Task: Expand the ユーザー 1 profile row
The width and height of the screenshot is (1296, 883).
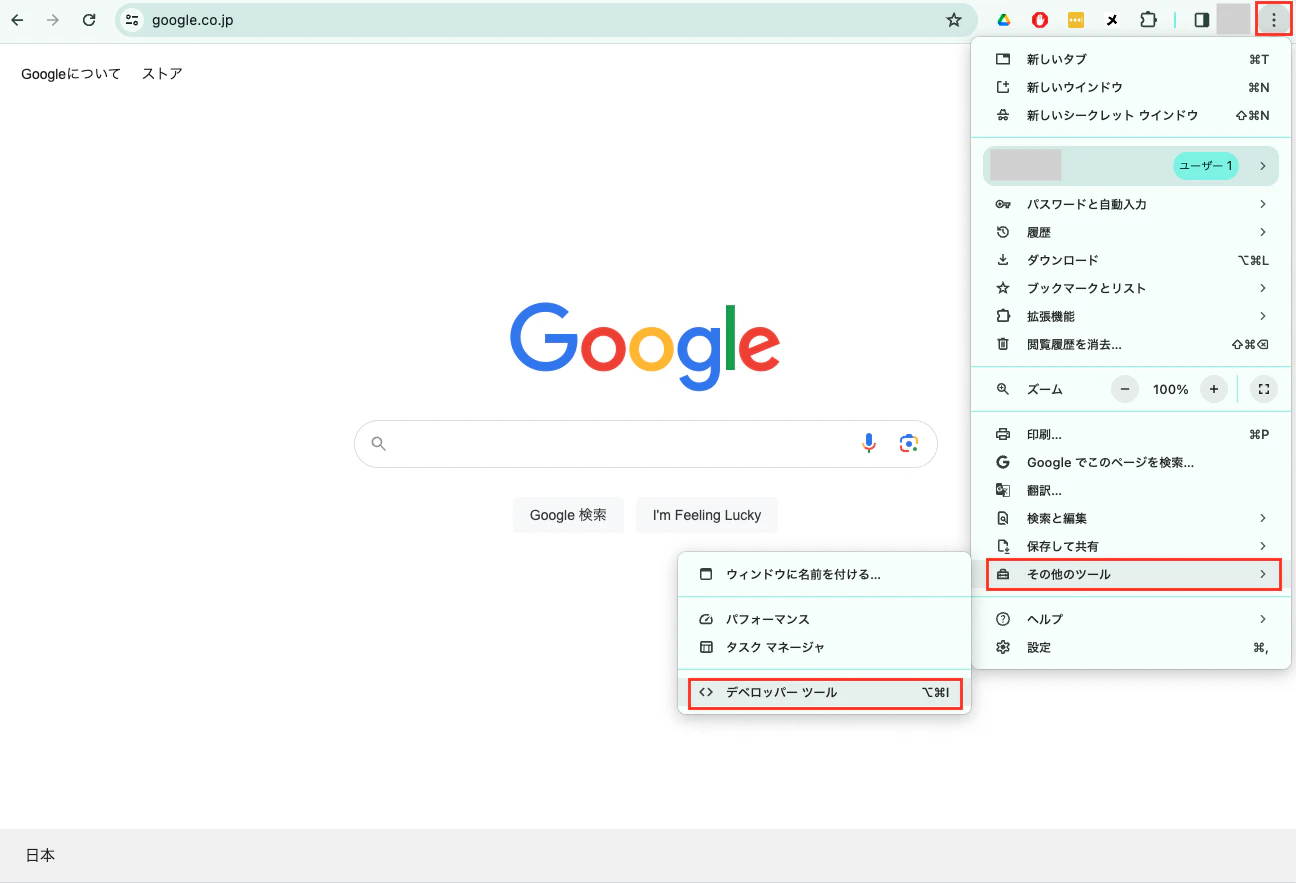Action: [x=1131, y=166]
